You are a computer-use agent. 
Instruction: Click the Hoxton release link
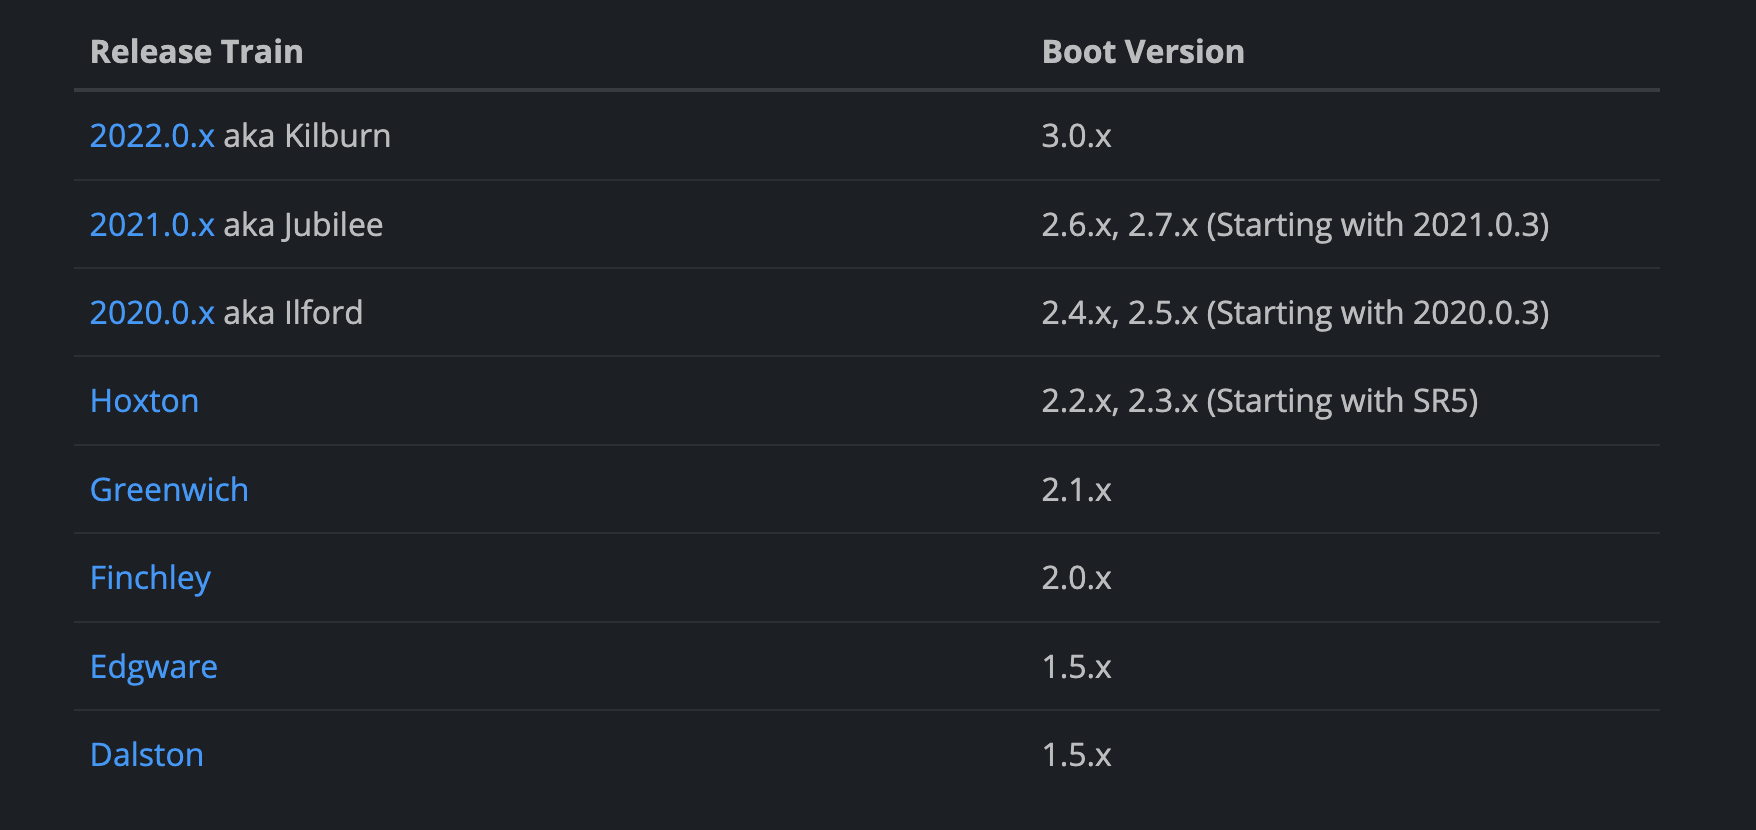tap(144, 401)
